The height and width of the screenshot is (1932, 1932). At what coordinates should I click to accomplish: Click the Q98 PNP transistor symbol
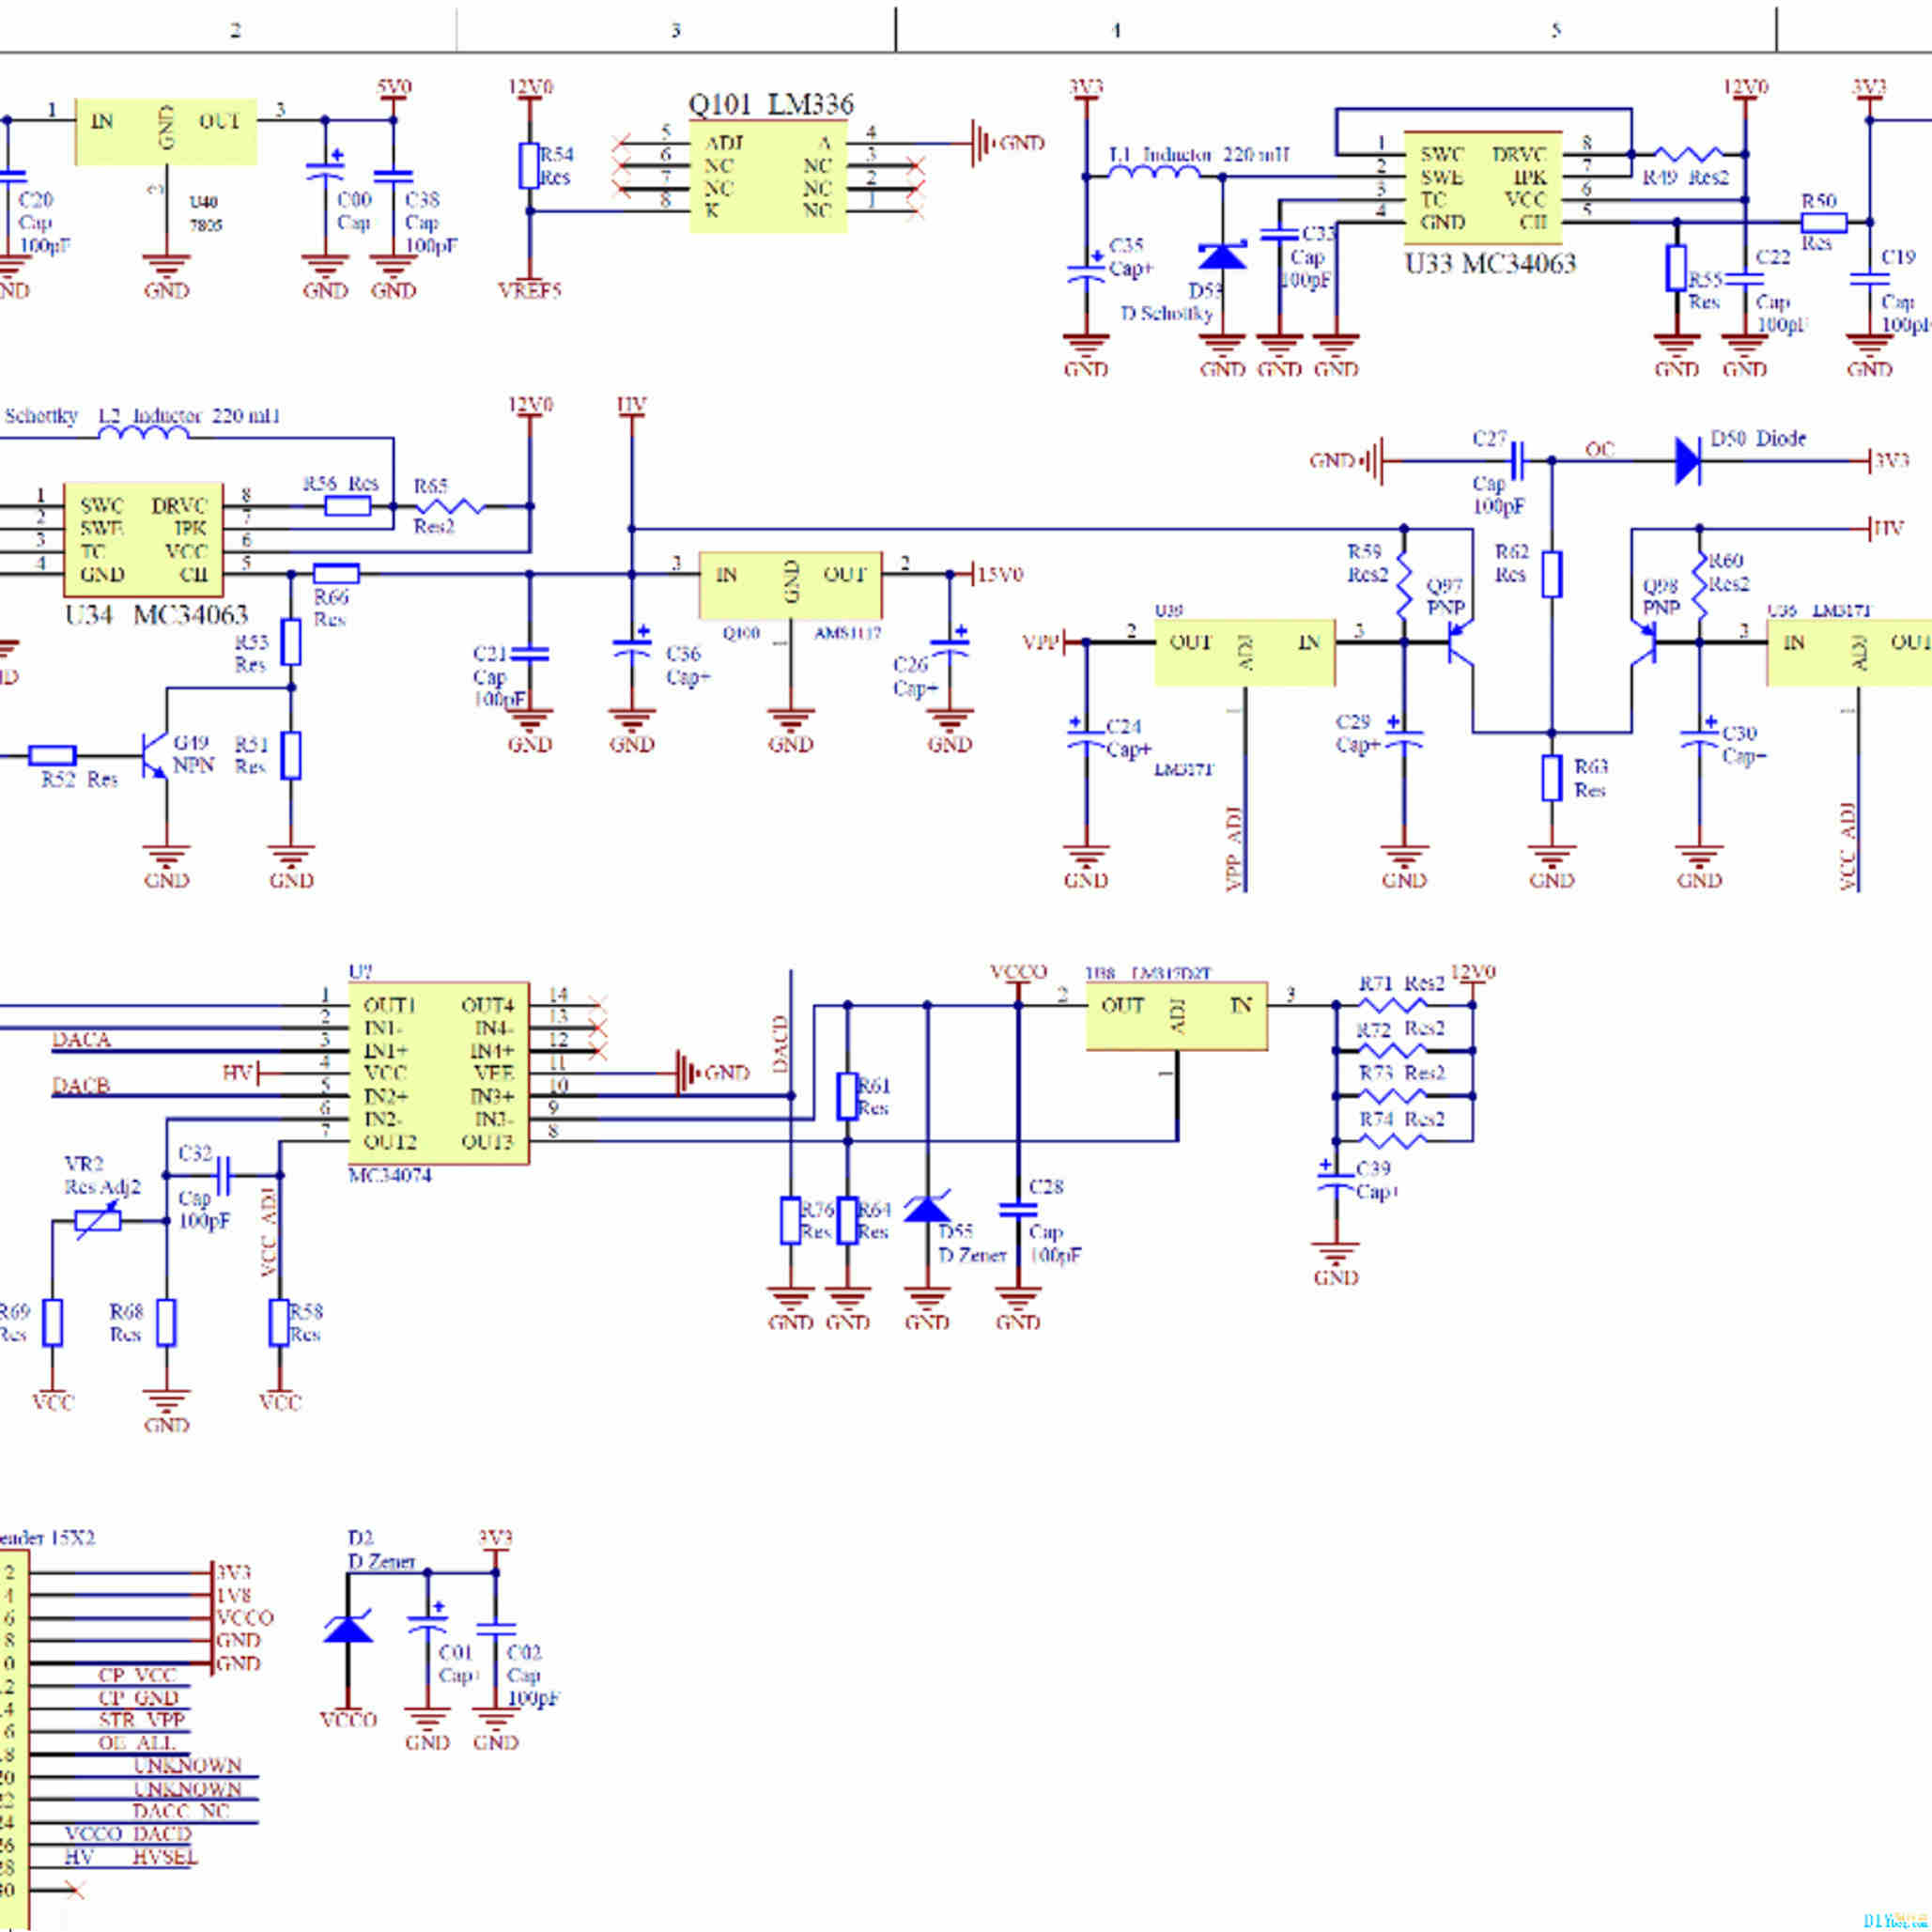[1643, 642]
